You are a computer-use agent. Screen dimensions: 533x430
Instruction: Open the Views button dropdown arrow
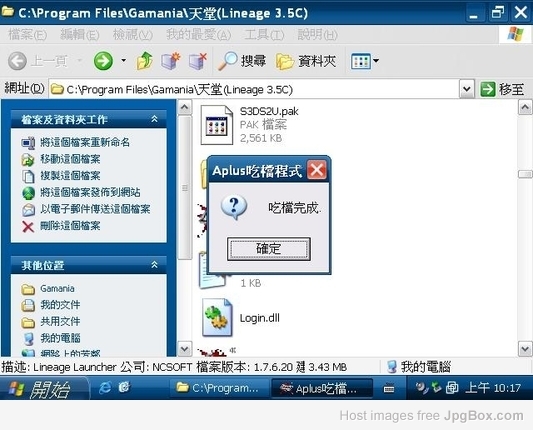click(376, 61)
